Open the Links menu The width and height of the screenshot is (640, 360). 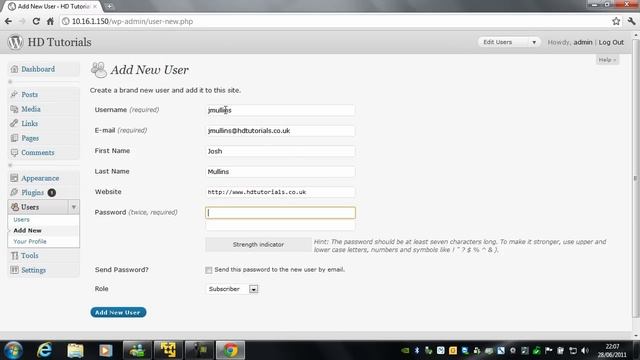click(29, 123)
